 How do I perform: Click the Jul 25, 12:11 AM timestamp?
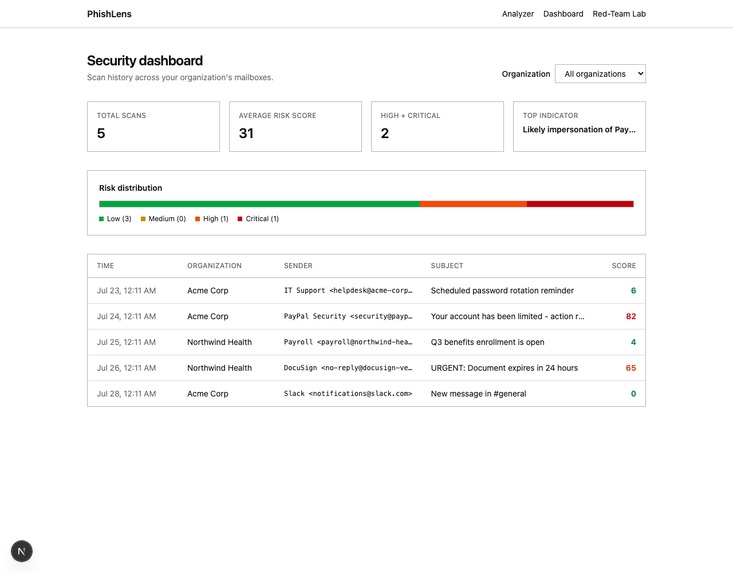click(126, 342)
